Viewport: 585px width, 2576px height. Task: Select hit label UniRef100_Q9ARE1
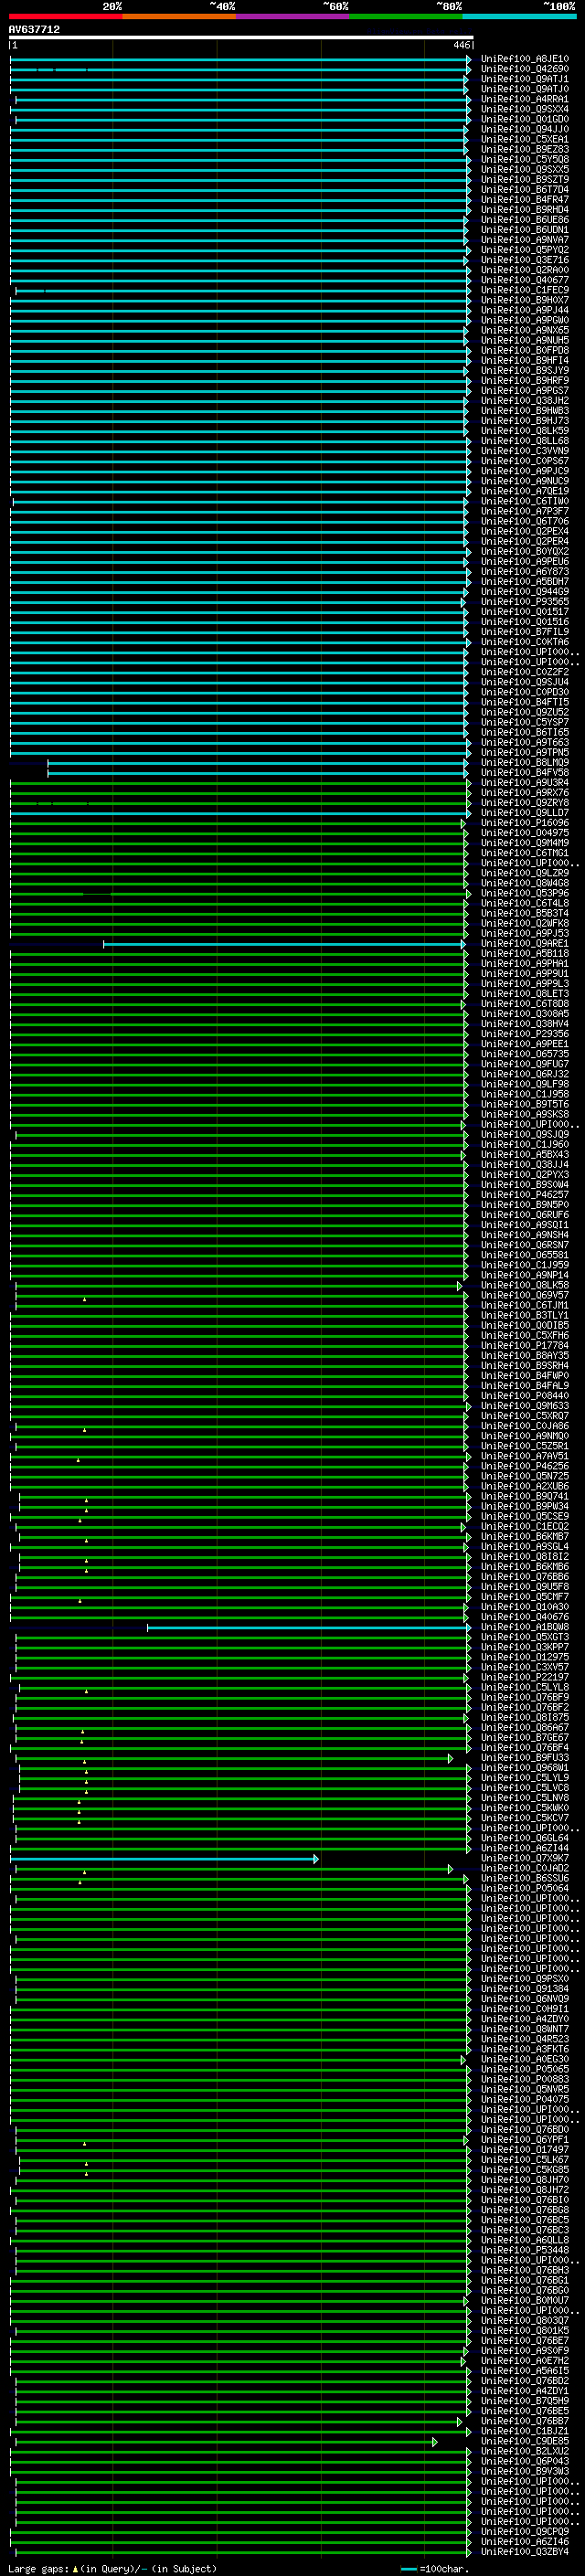point(524,943)
